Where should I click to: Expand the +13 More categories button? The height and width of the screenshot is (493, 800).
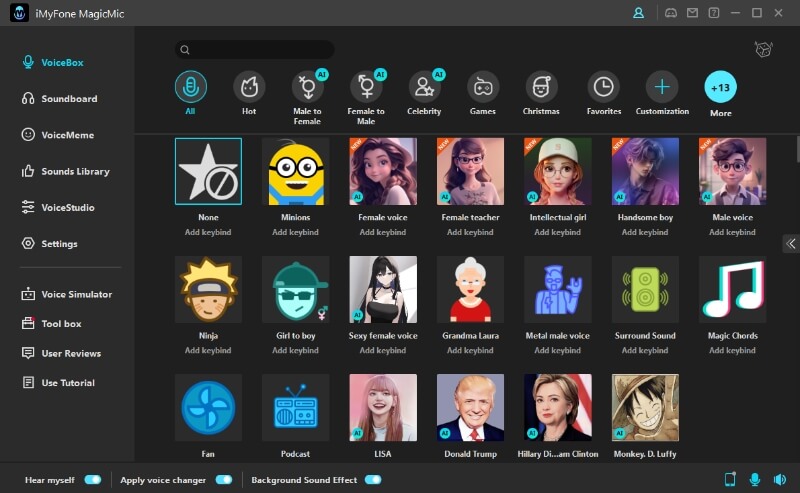pos(720,88)
